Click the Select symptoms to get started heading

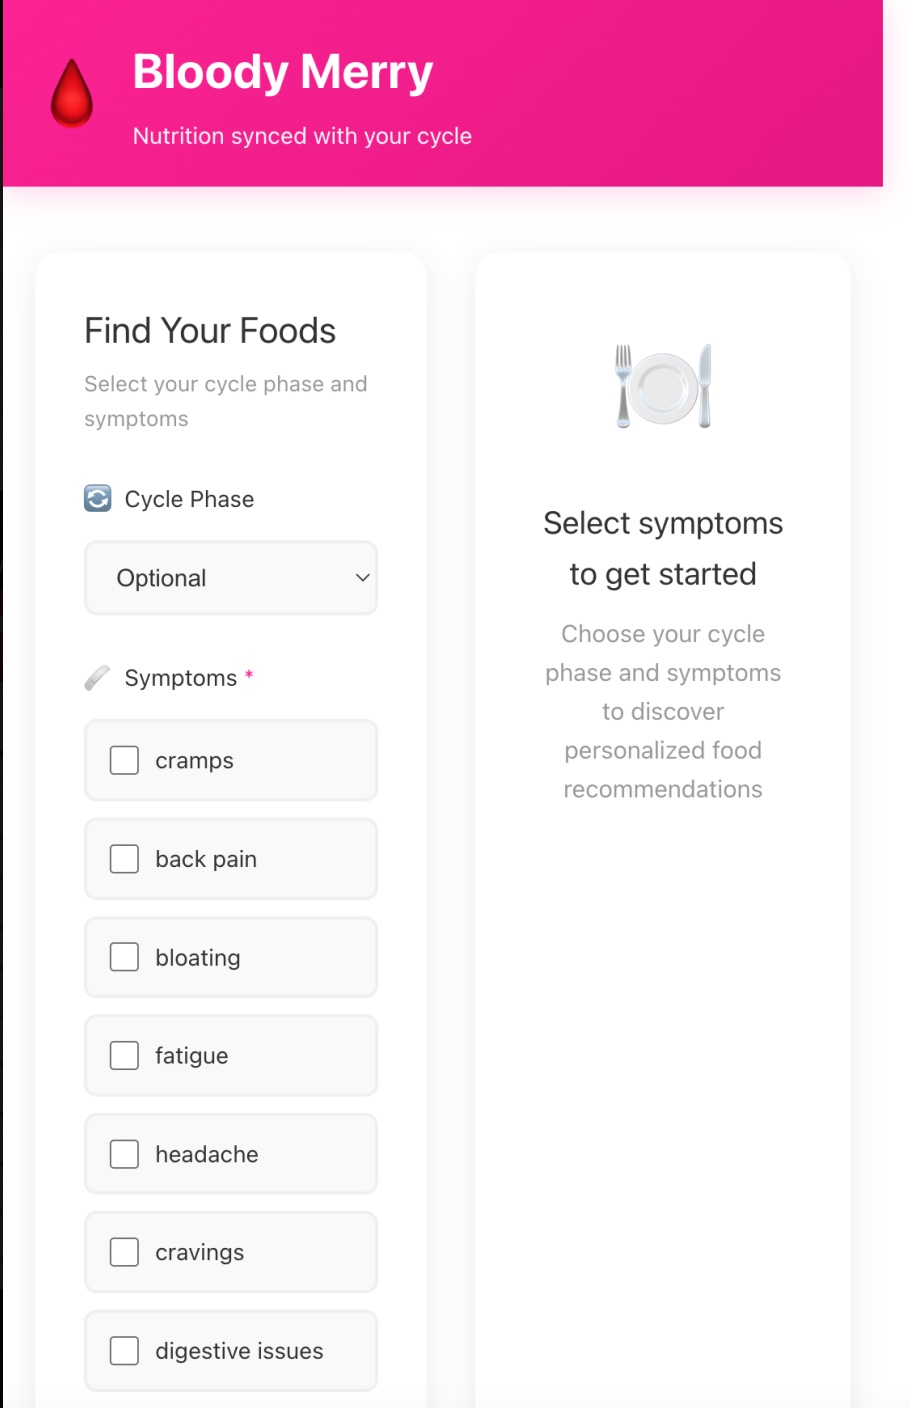tap(663, 548)
